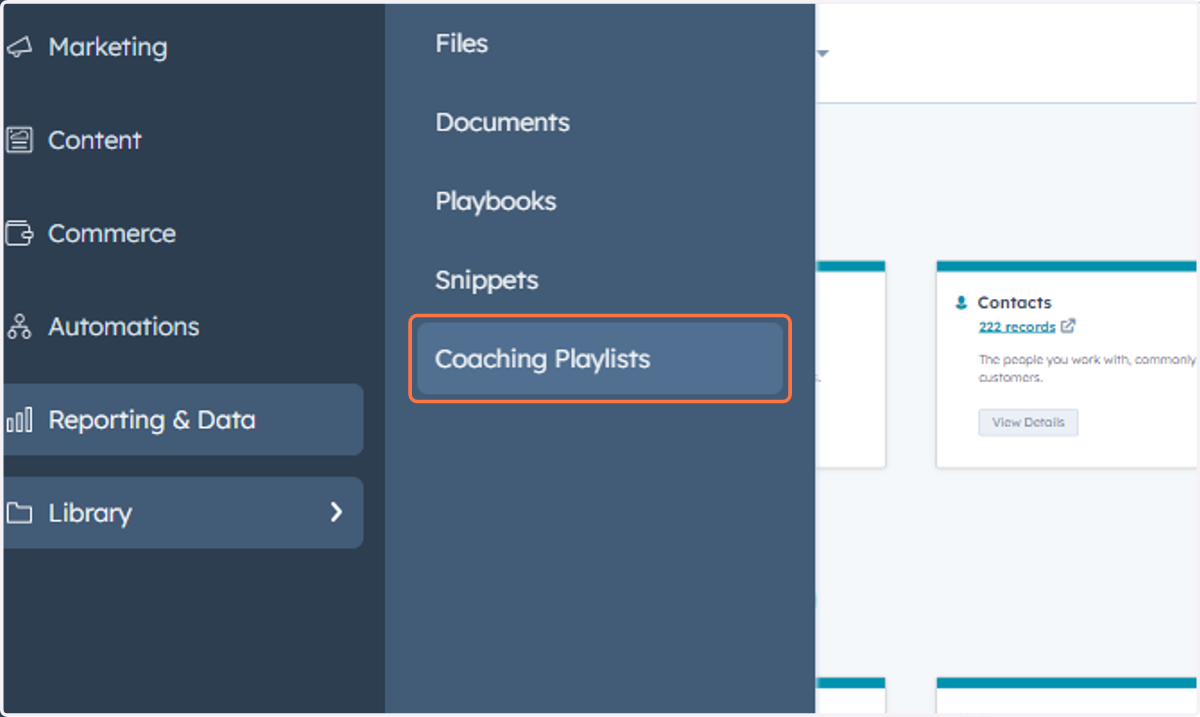This screenshot has width=1200, height=717.
Task: Expand the Library submenu chevron
Action: click(x=336, y=512)
